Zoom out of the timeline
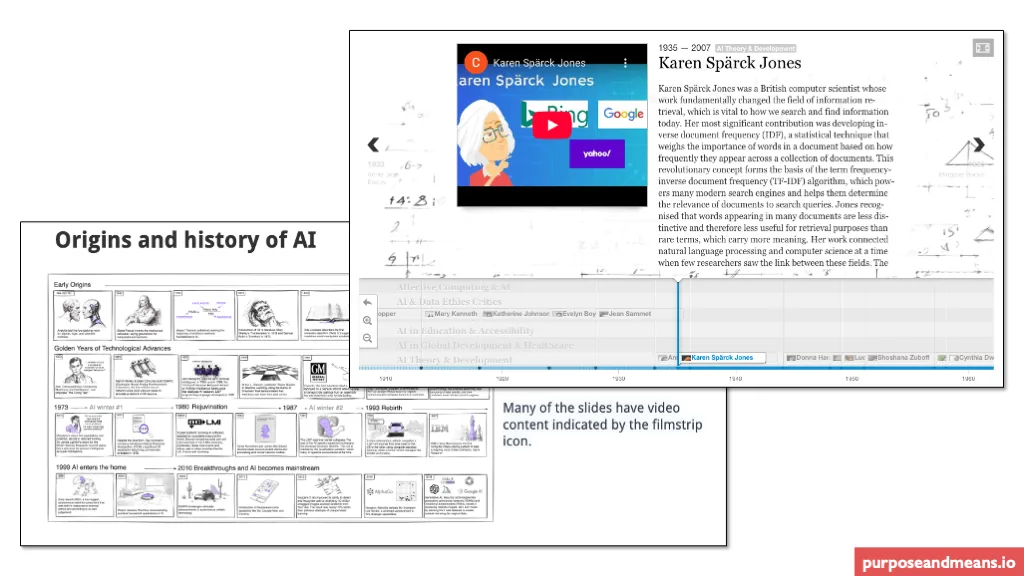The width and height of the screenshot is (1024, 576). coord(368,339)
